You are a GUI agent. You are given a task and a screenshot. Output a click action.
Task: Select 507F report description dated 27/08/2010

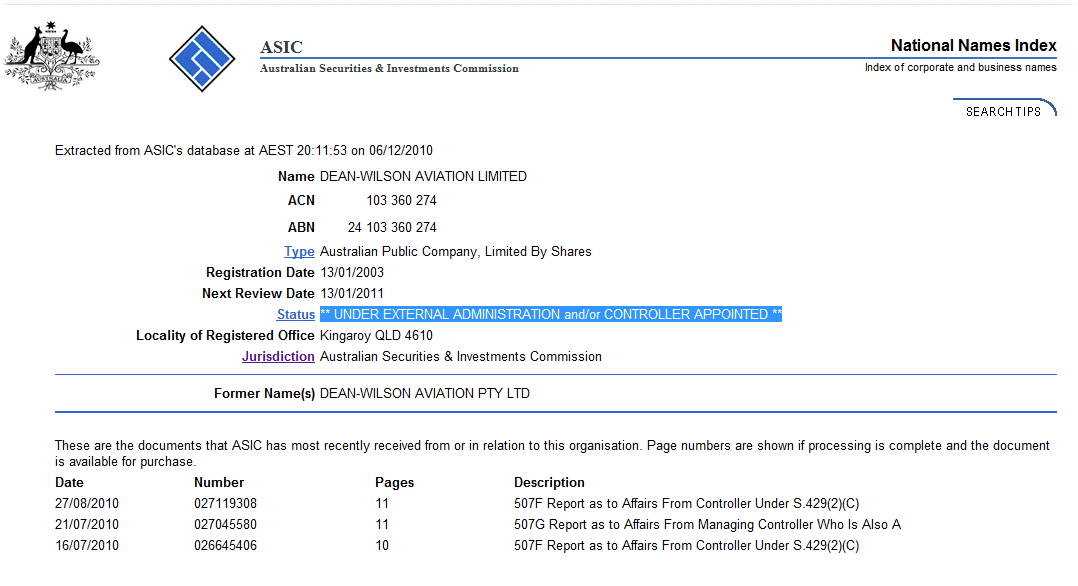point(686,503)
